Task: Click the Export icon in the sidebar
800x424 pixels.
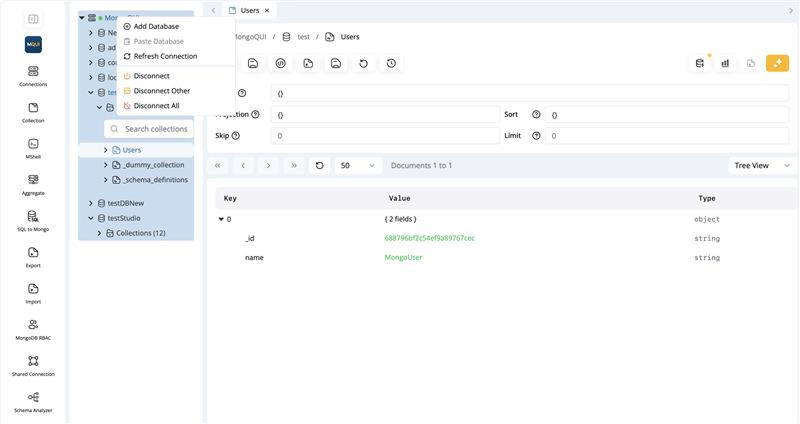Action: point(33,257)
